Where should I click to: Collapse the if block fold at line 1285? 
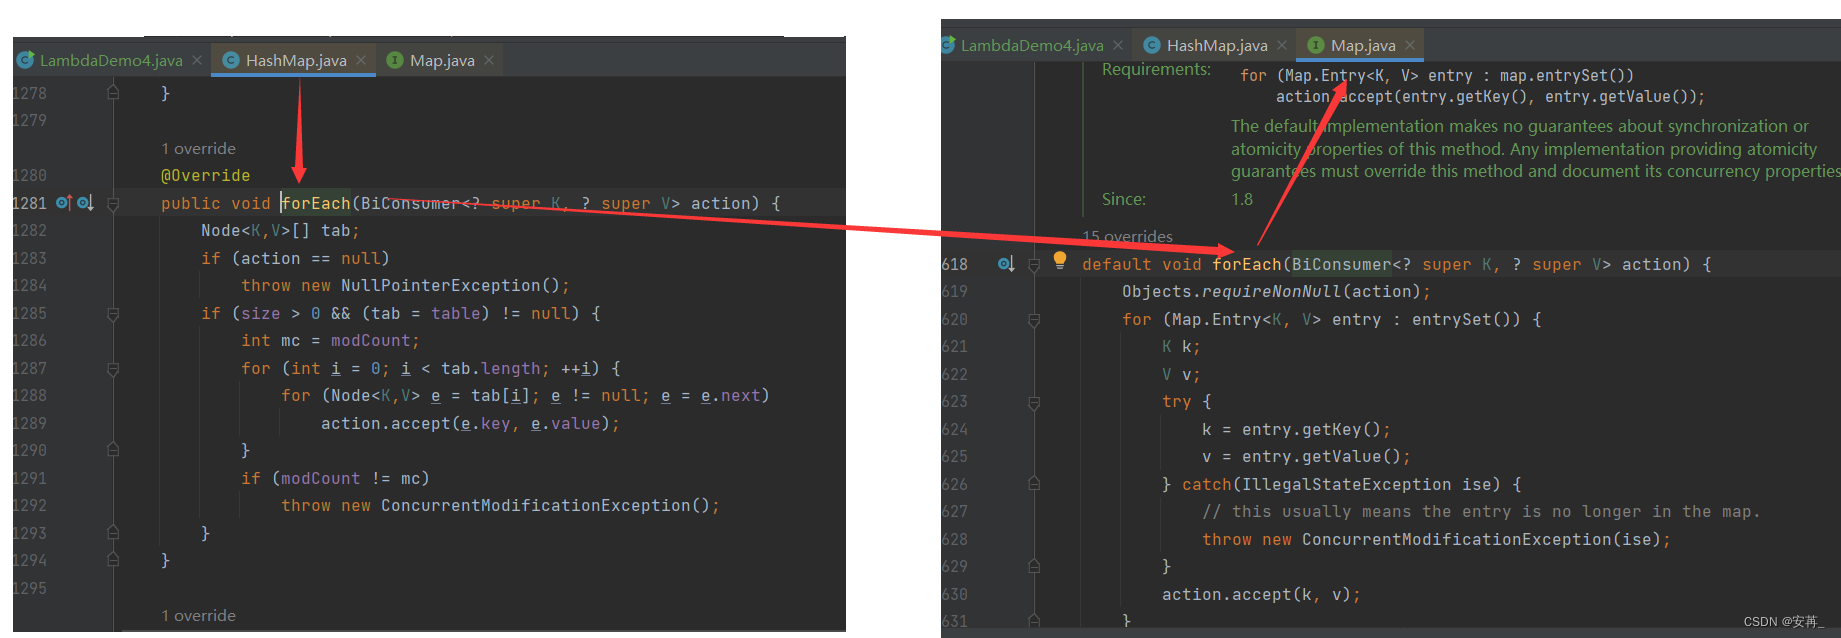[113, 314]
